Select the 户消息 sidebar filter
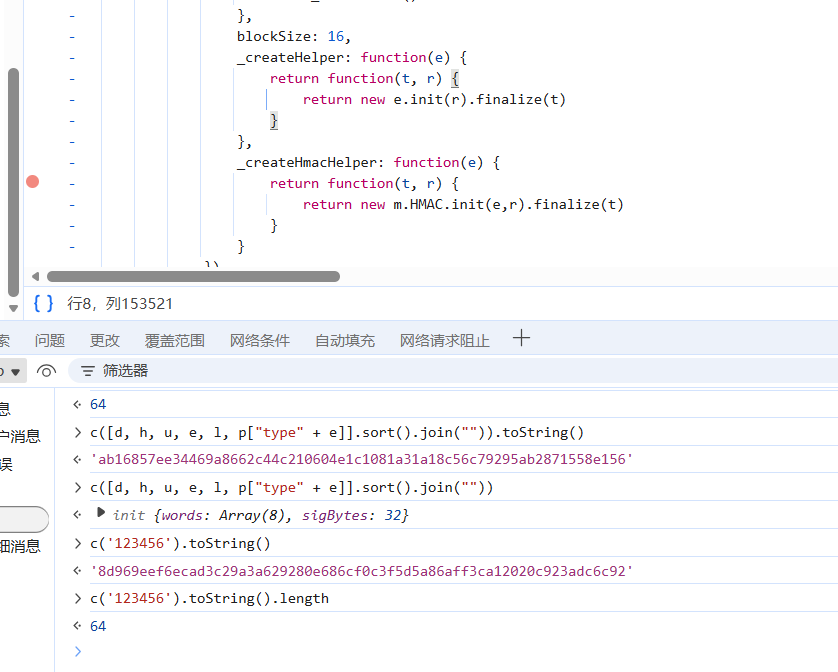 (x=20, y=436)
